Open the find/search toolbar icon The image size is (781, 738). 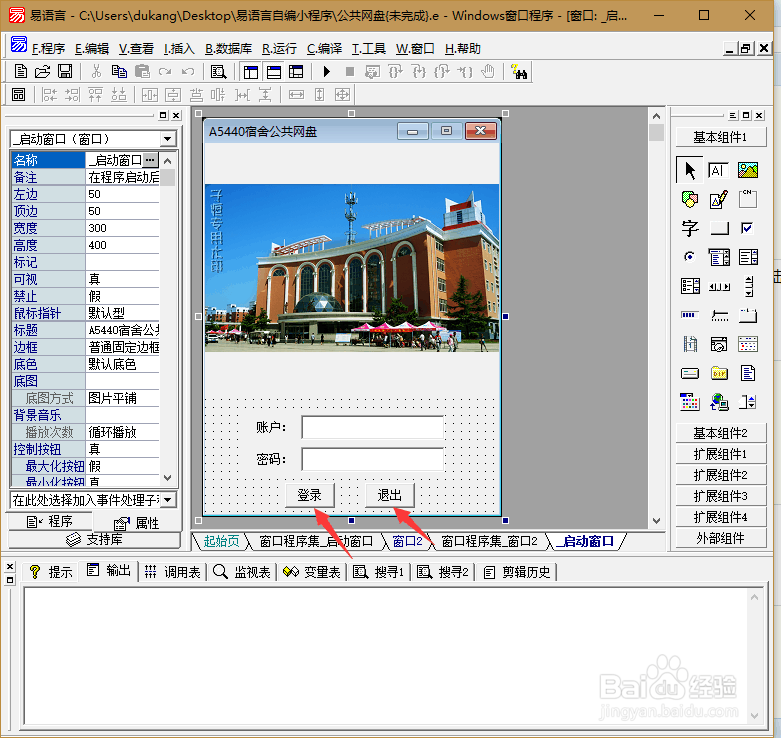click(x=218, y=72)
